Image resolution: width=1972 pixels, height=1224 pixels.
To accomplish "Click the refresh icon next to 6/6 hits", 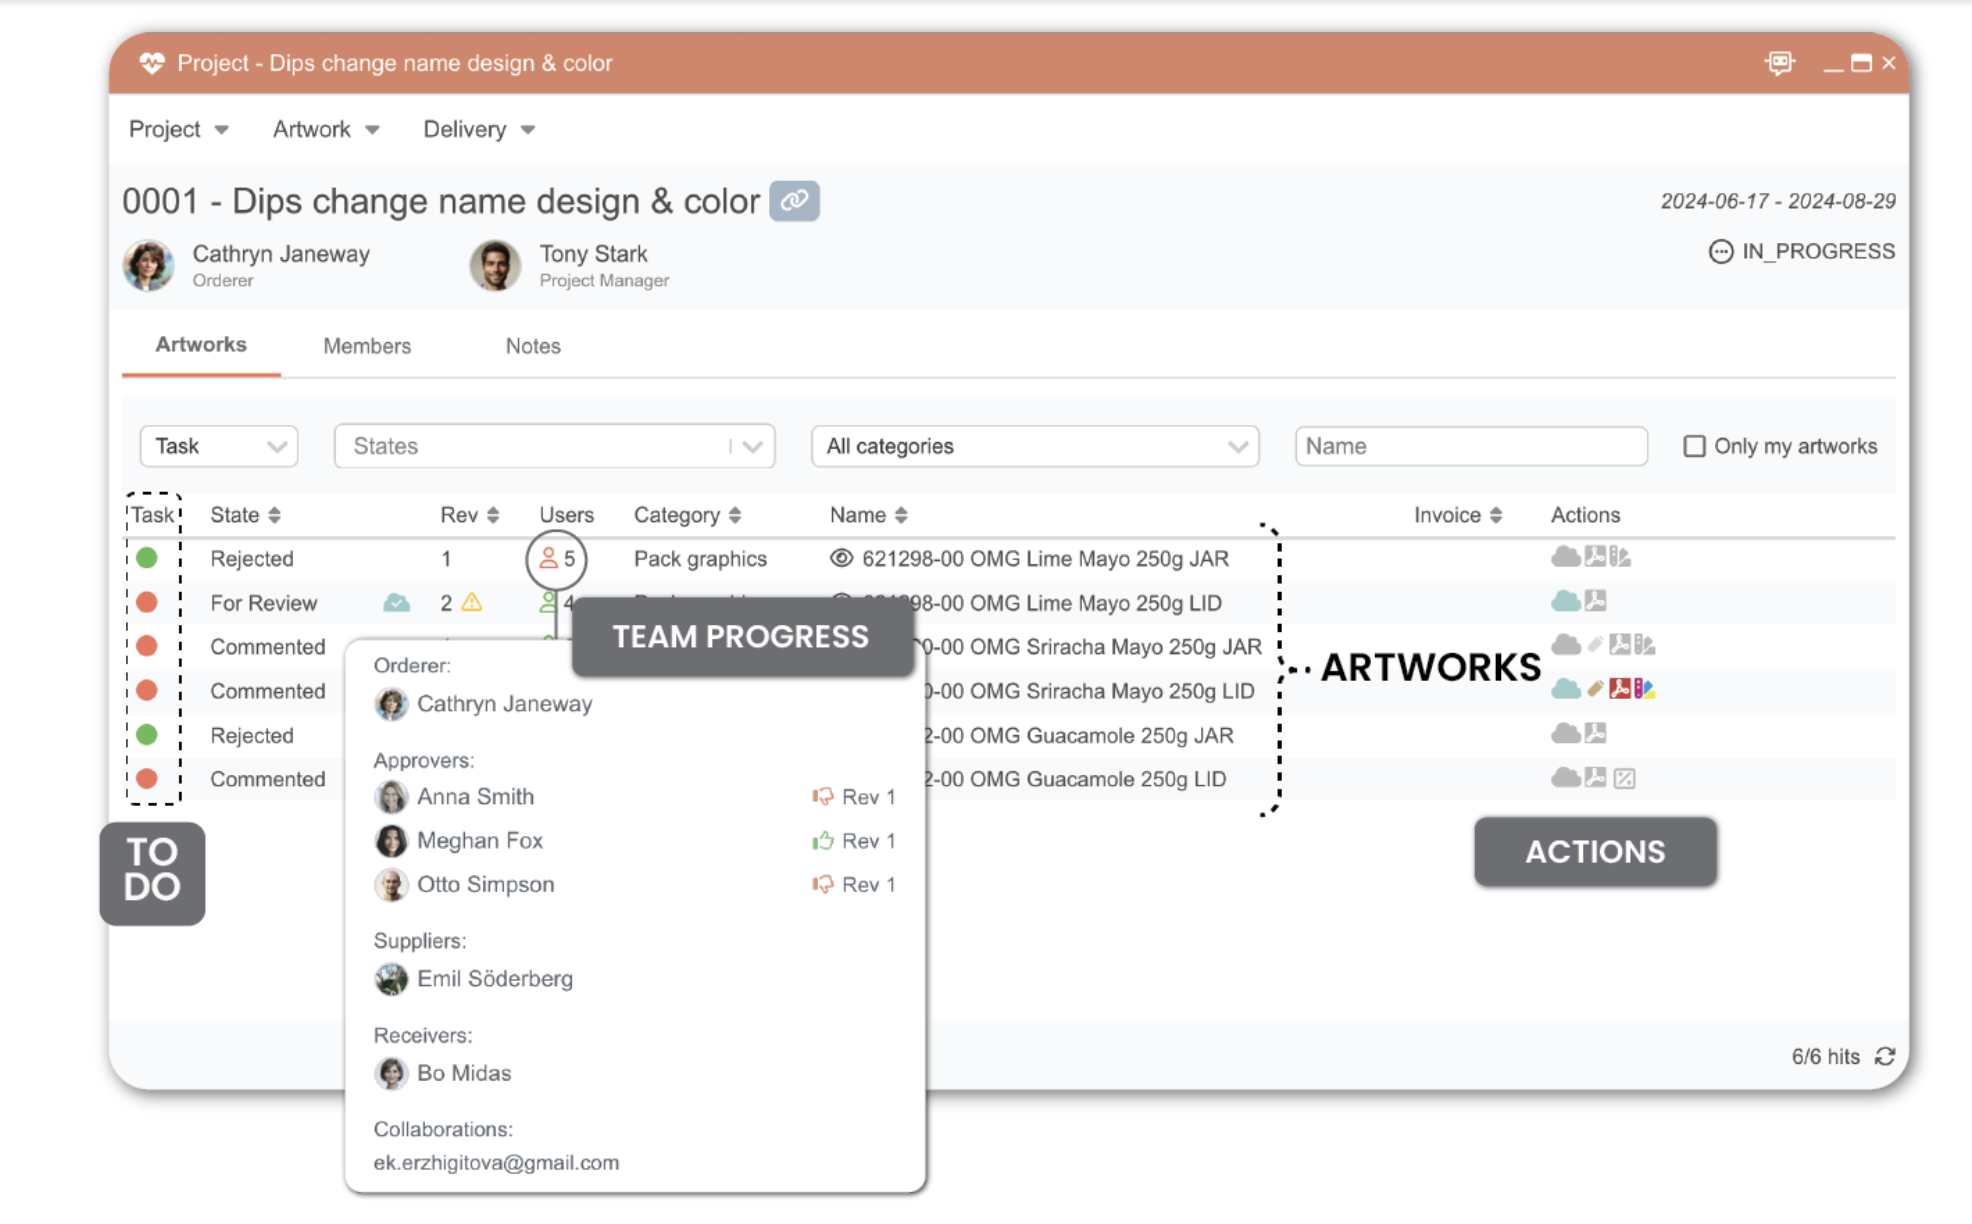I will 1885,1057.
